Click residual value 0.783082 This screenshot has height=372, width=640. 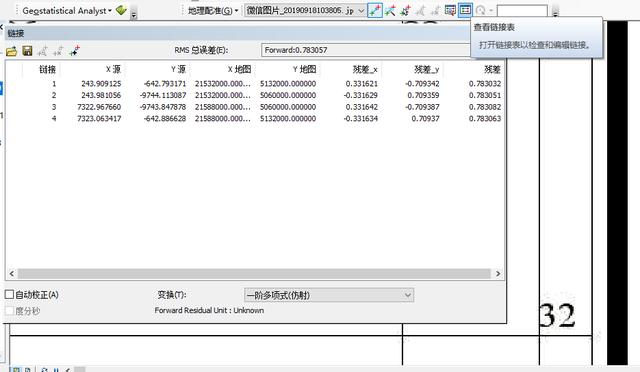(485, 107)
